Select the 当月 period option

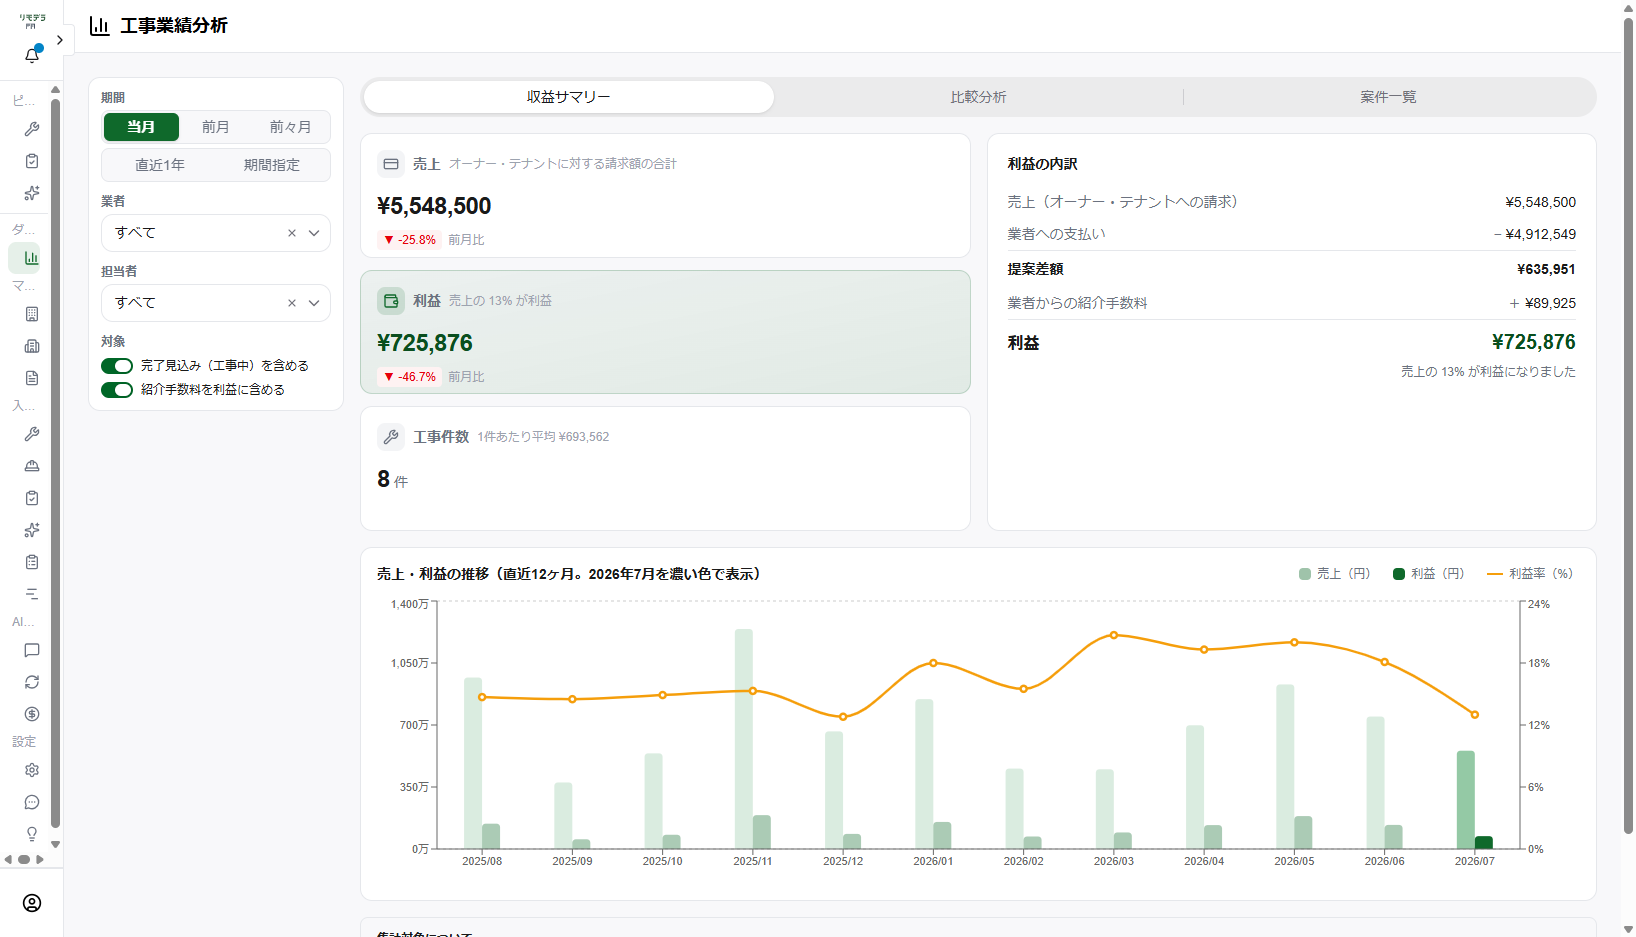(141, 127)
